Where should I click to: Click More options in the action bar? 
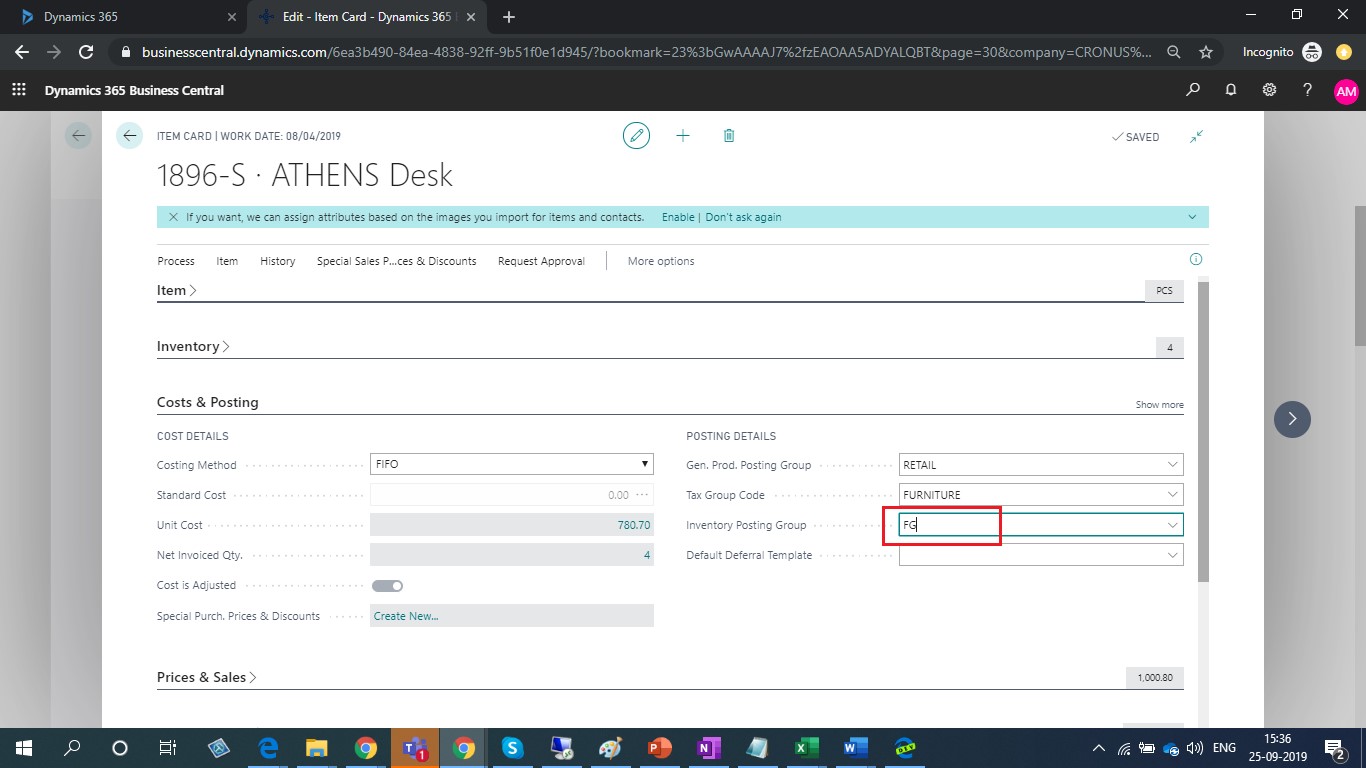coord(661,261)
